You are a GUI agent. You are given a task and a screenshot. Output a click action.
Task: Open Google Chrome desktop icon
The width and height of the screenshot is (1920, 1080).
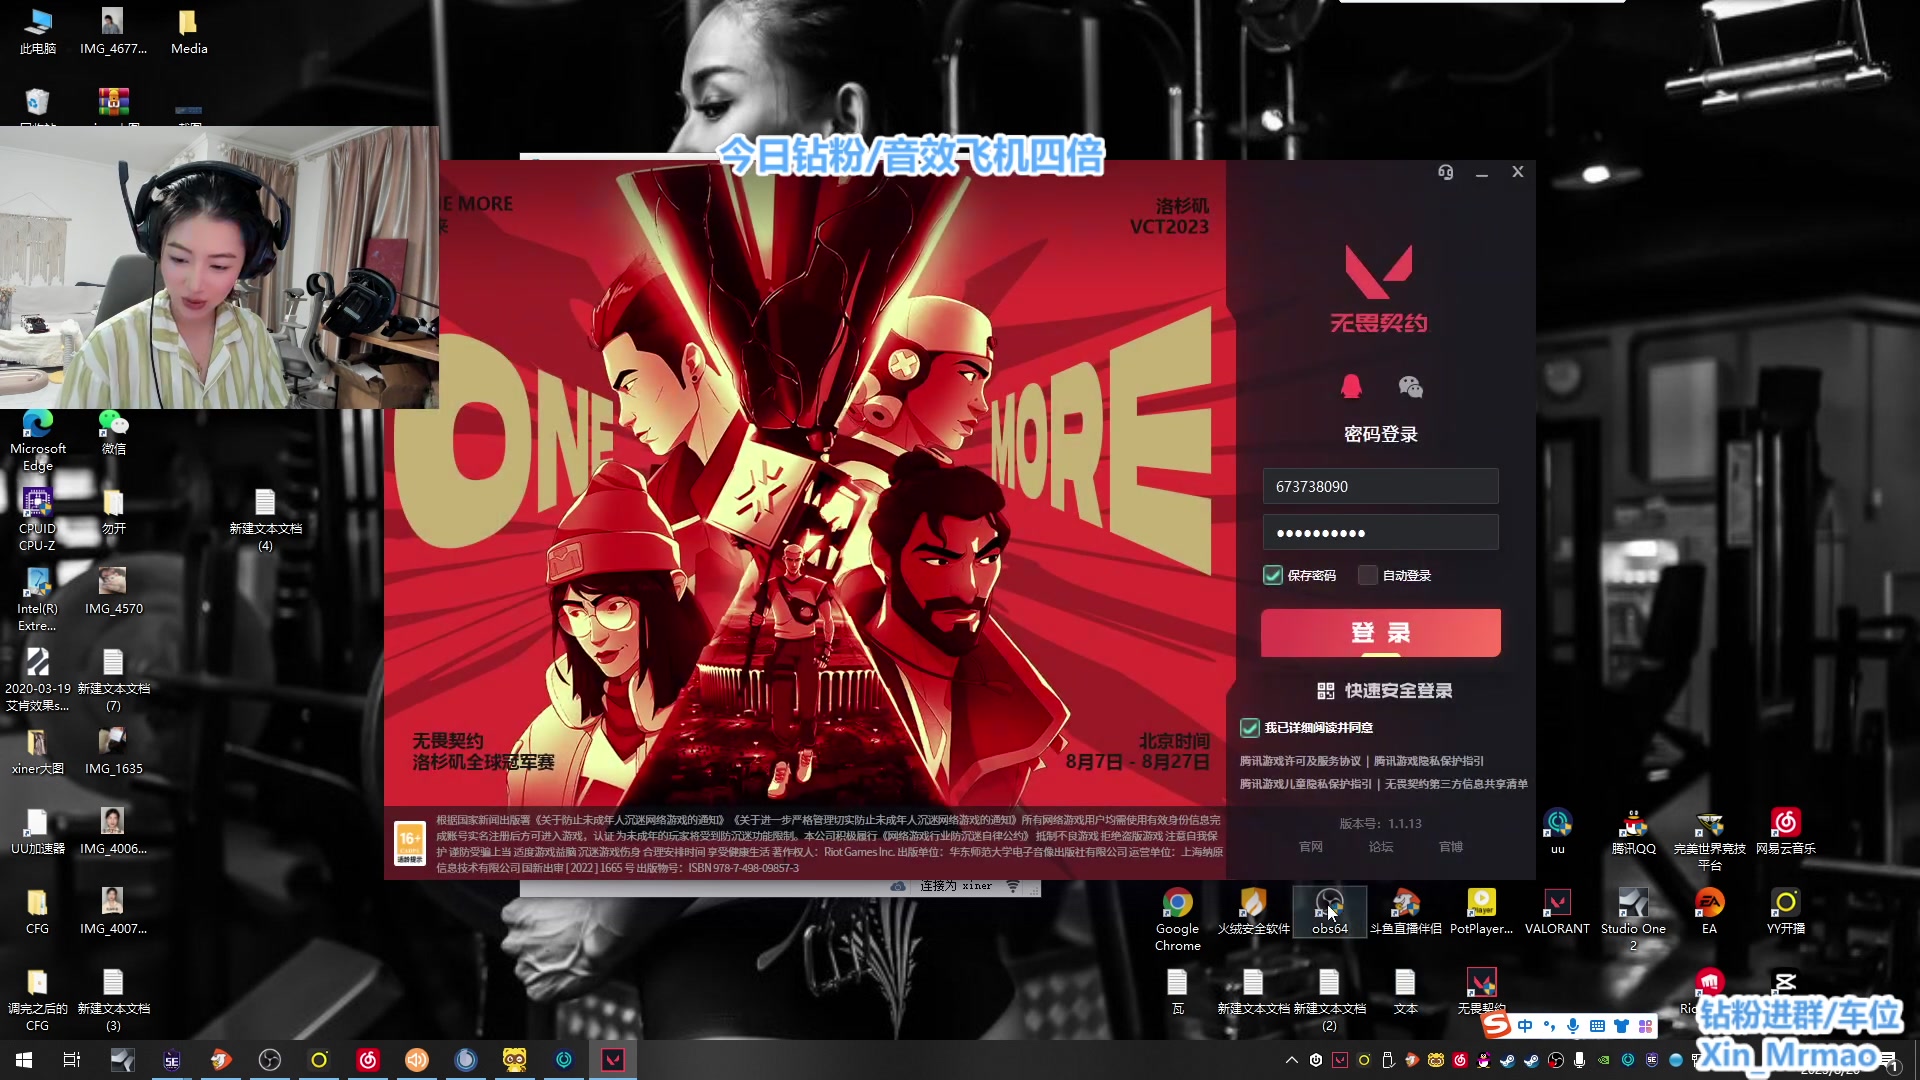[1177, 918]
